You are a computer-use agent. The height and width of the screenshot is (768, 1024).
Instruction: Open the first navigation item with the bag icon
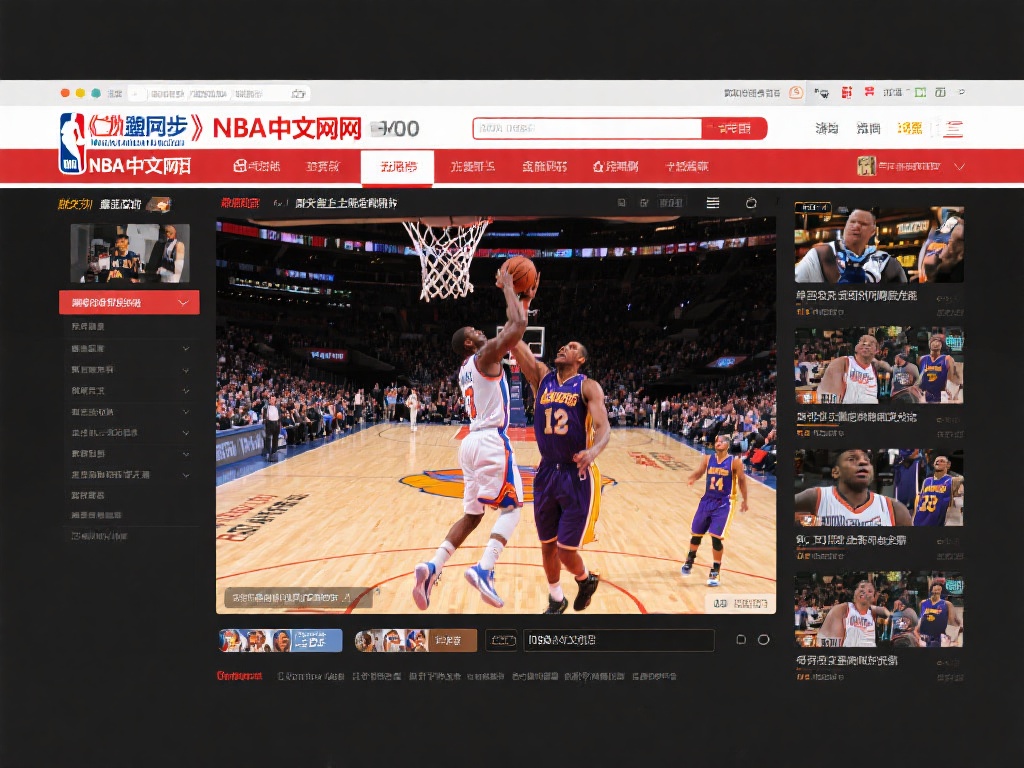pyautogui.click(x=256, y=166)
